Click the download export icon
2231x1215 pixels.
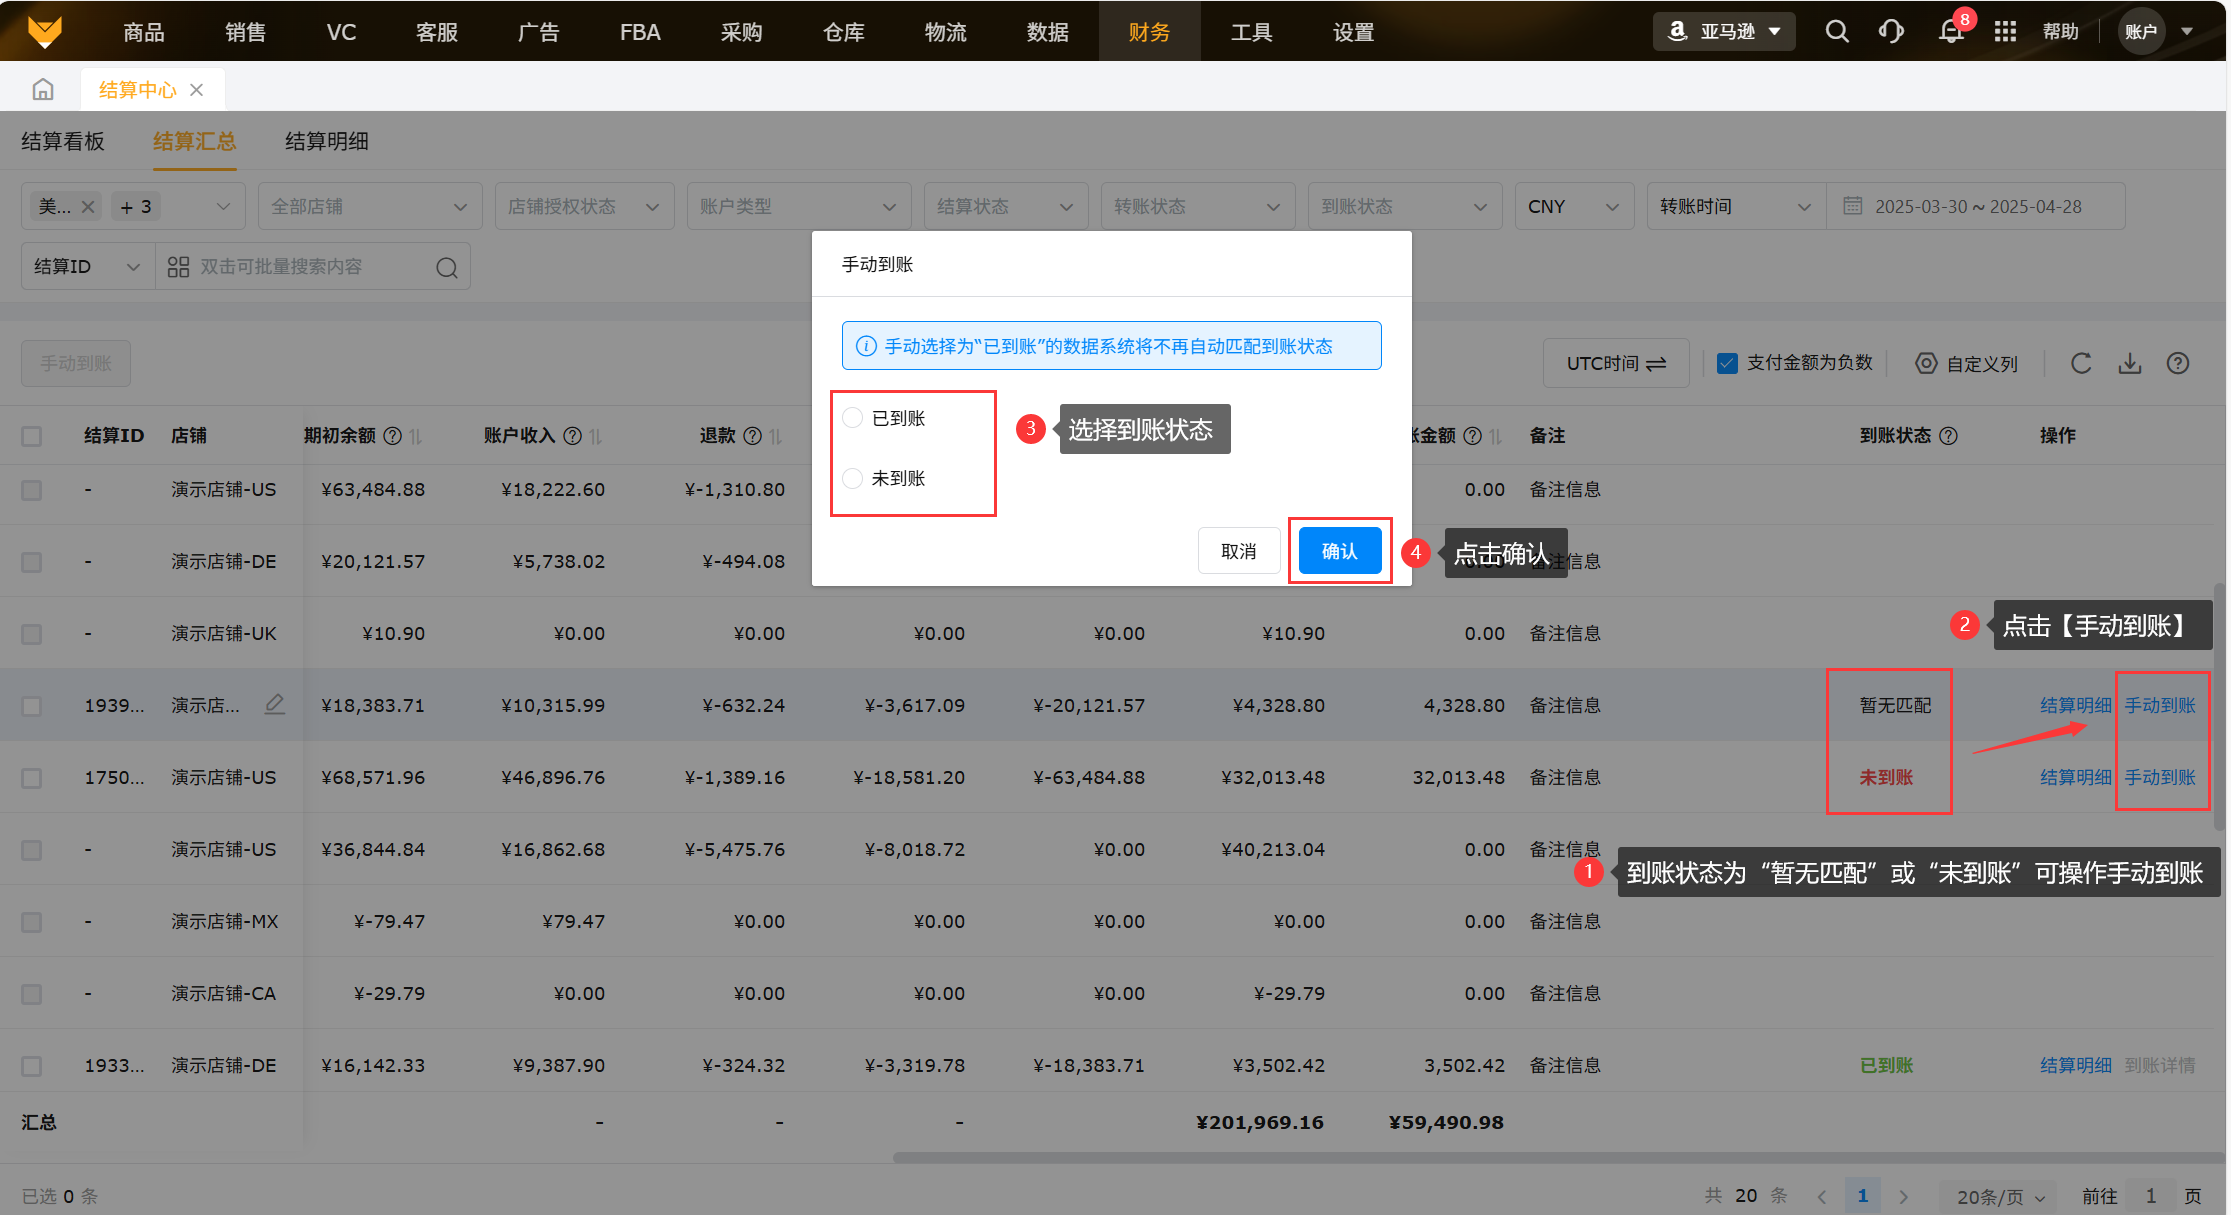click(2129, 363)
